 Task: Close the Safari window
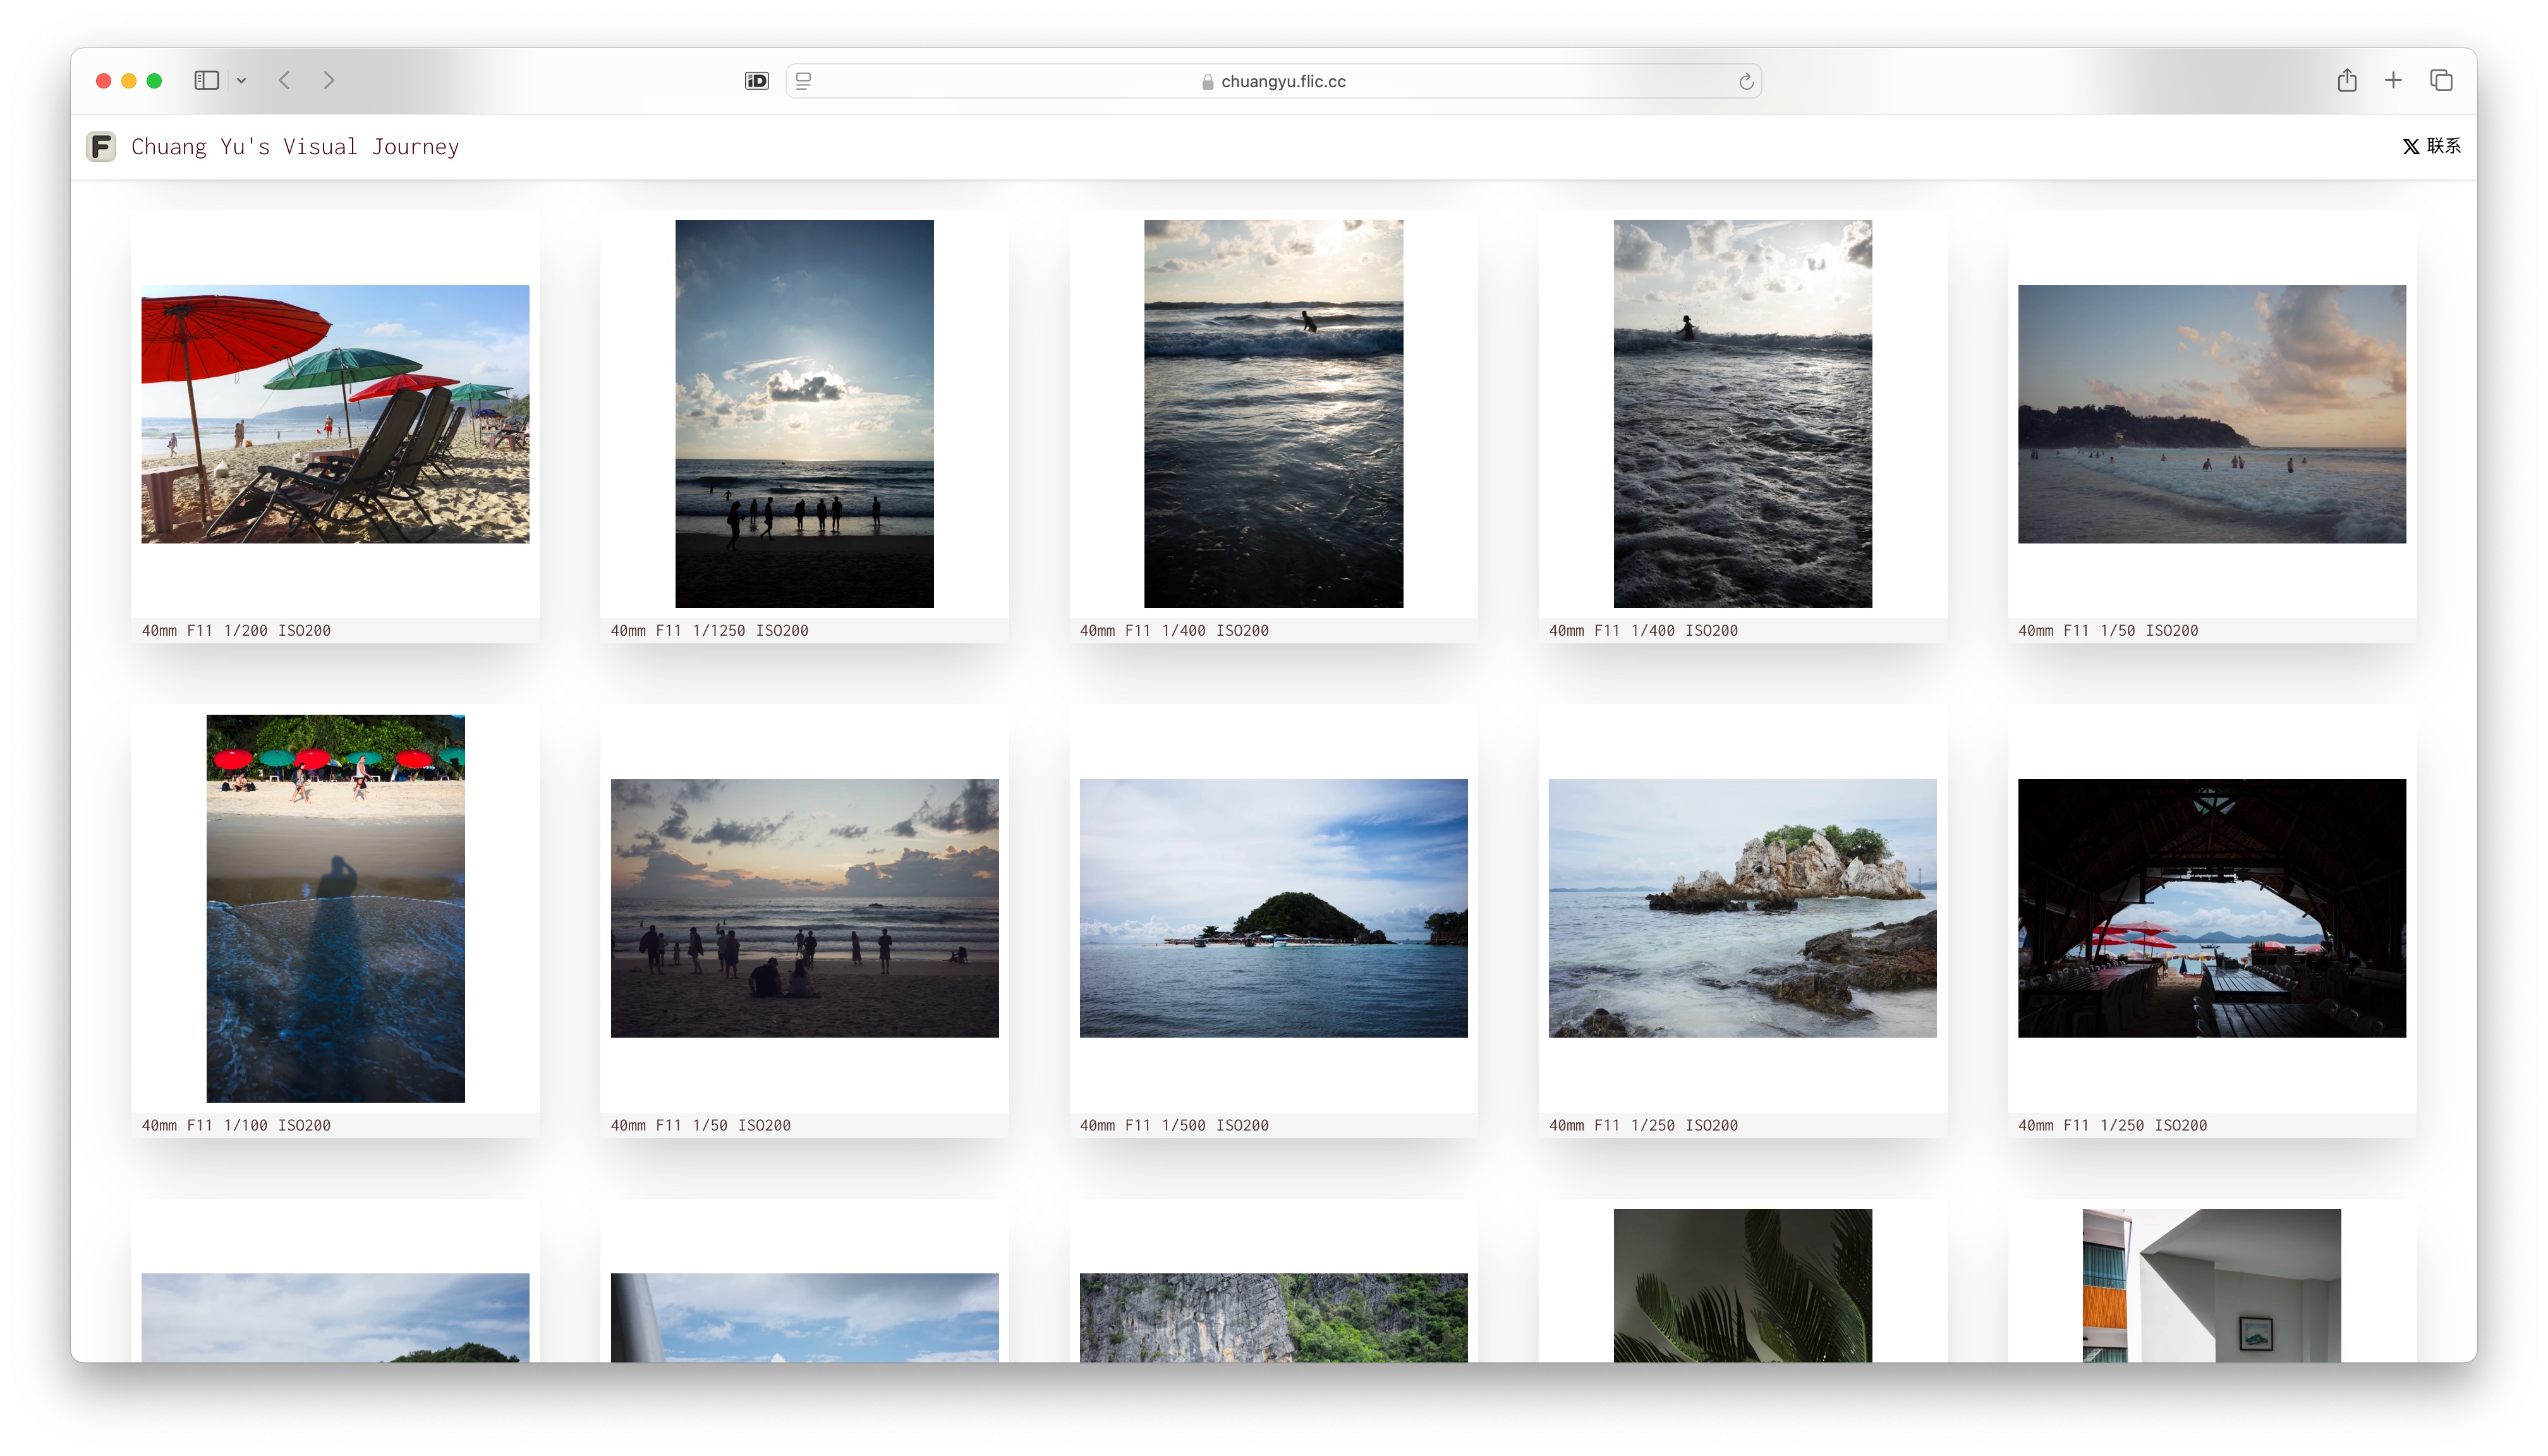(103, 81)
